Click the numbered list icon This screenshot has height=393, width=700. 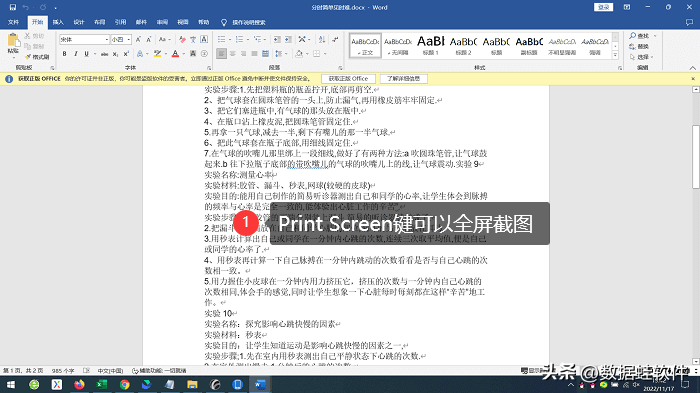239,40
